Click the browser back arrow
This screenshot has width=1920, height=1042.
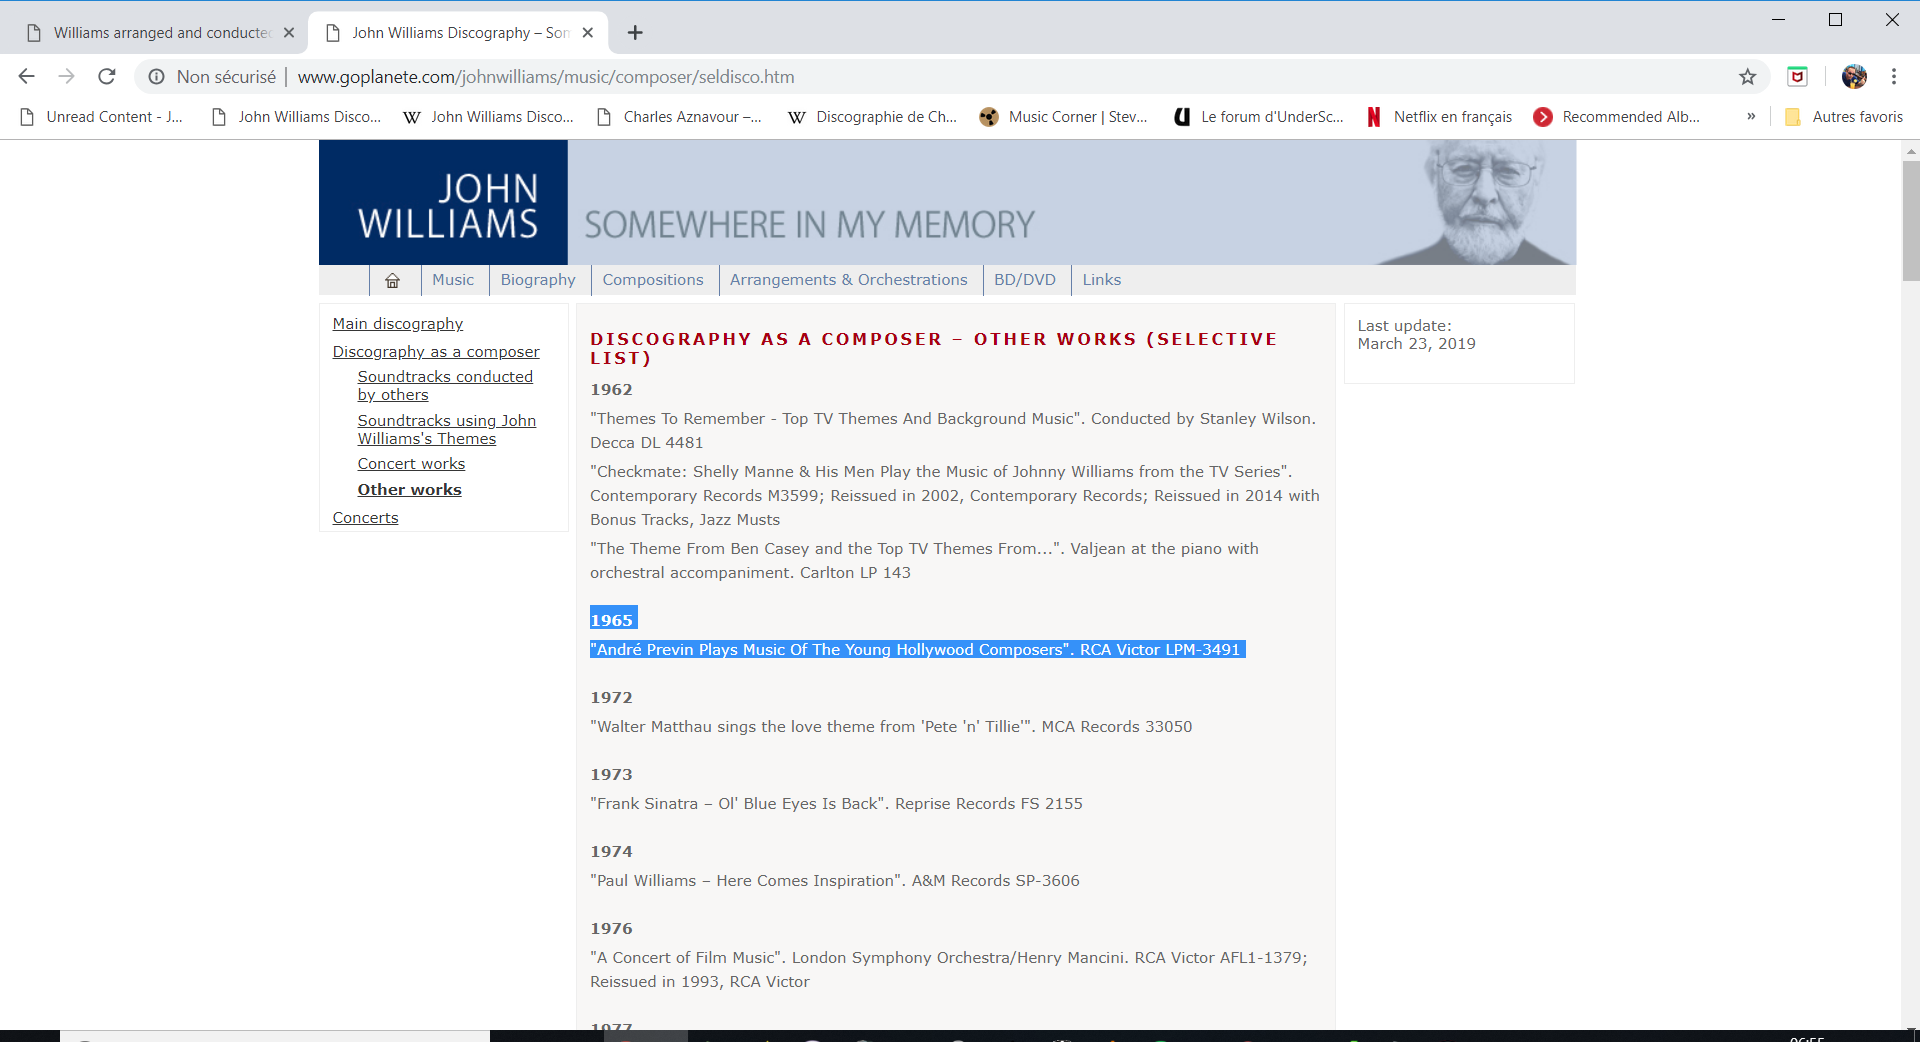[27, 77]
